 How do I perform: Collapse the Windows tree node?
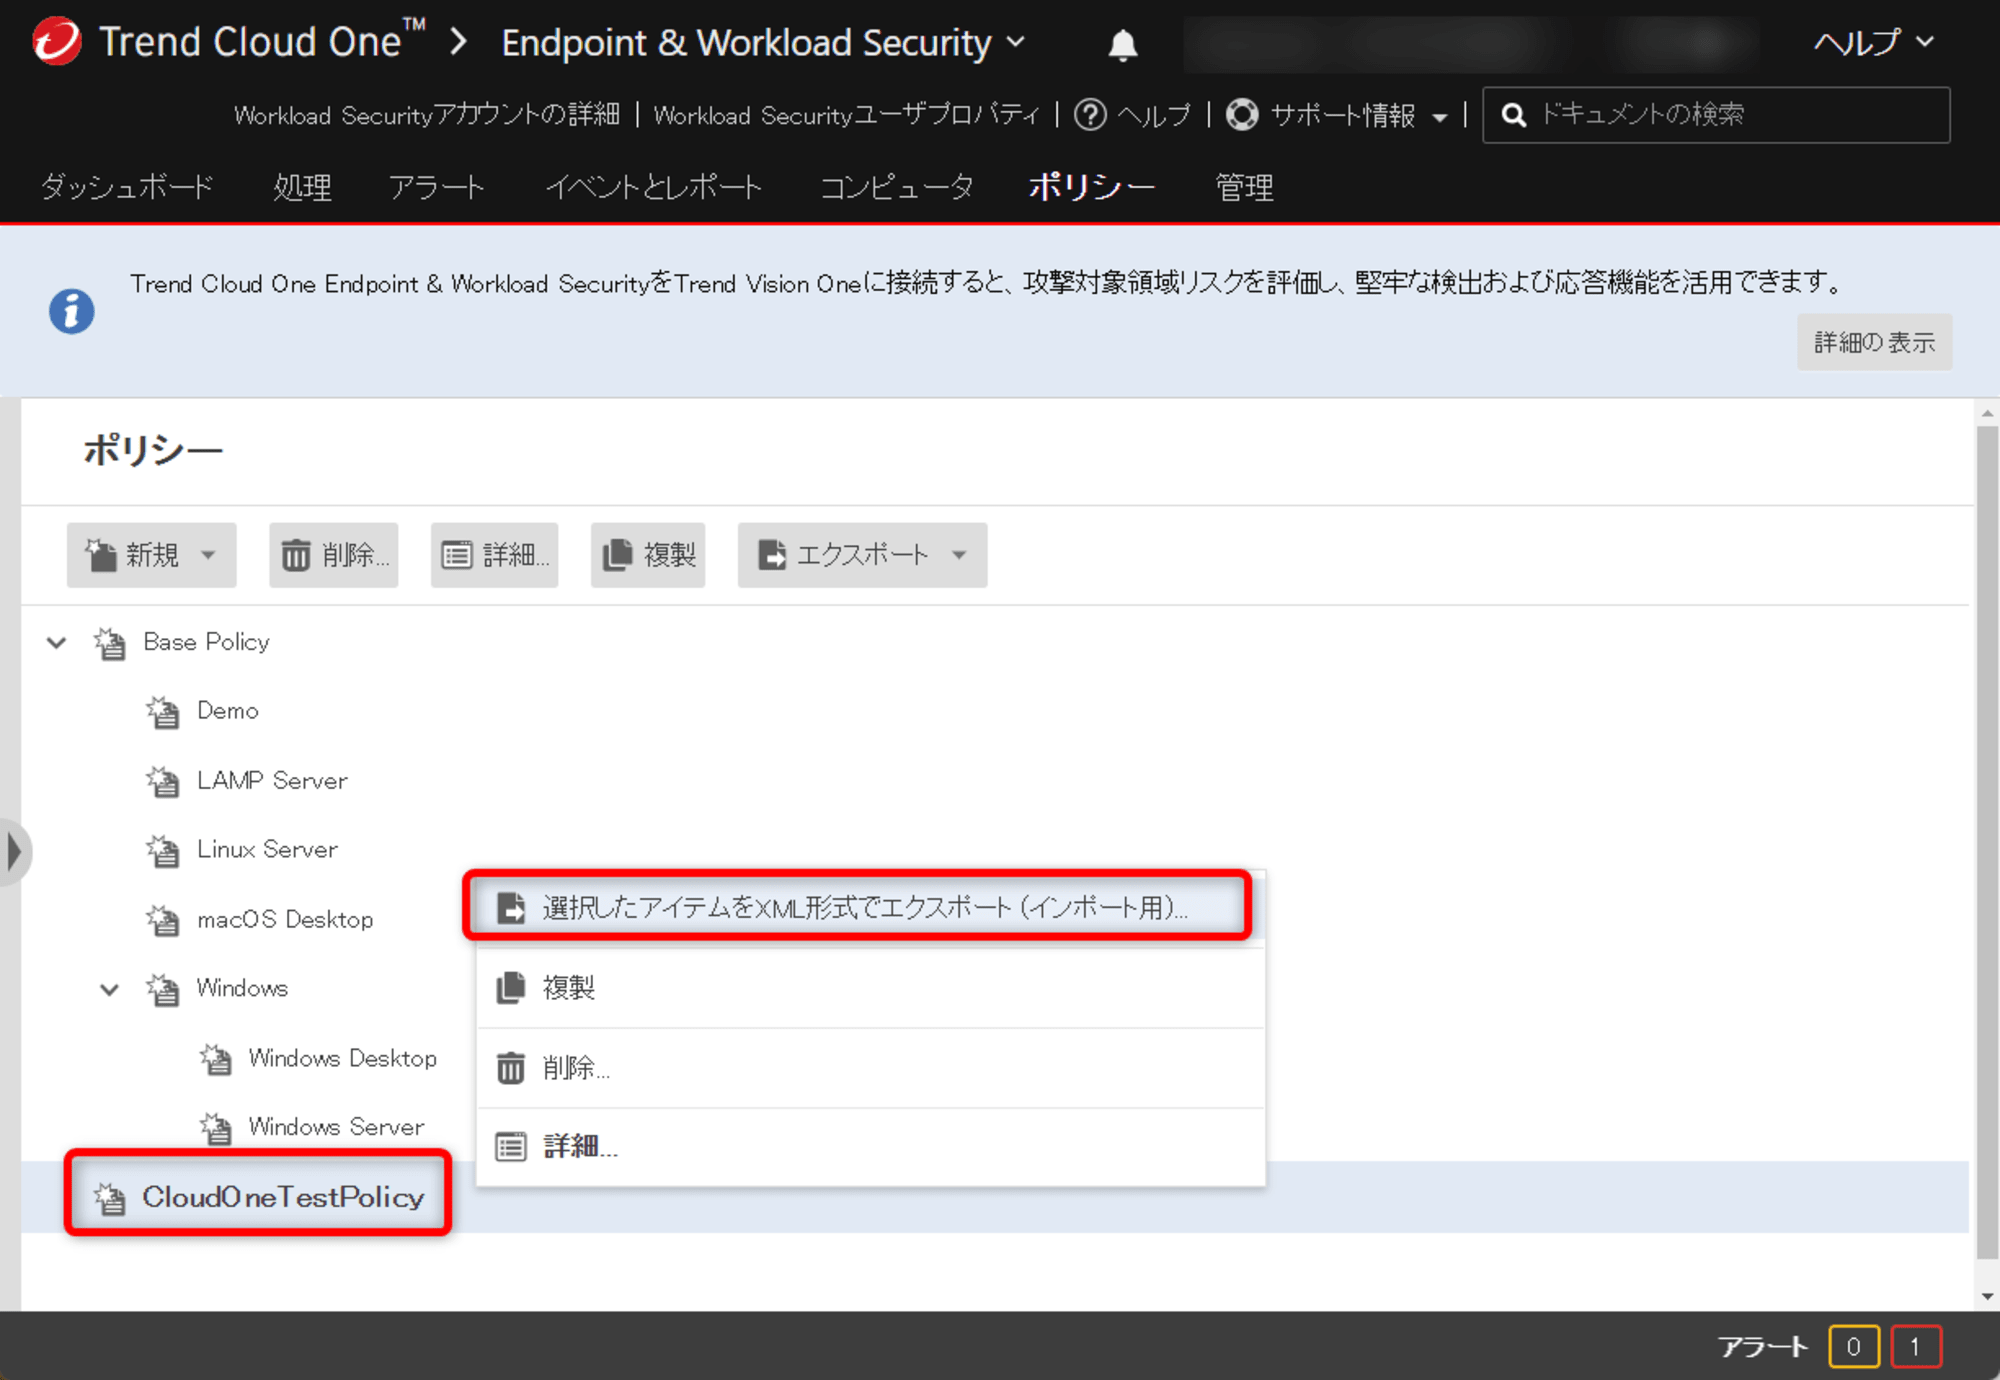[x=109, y=989]
